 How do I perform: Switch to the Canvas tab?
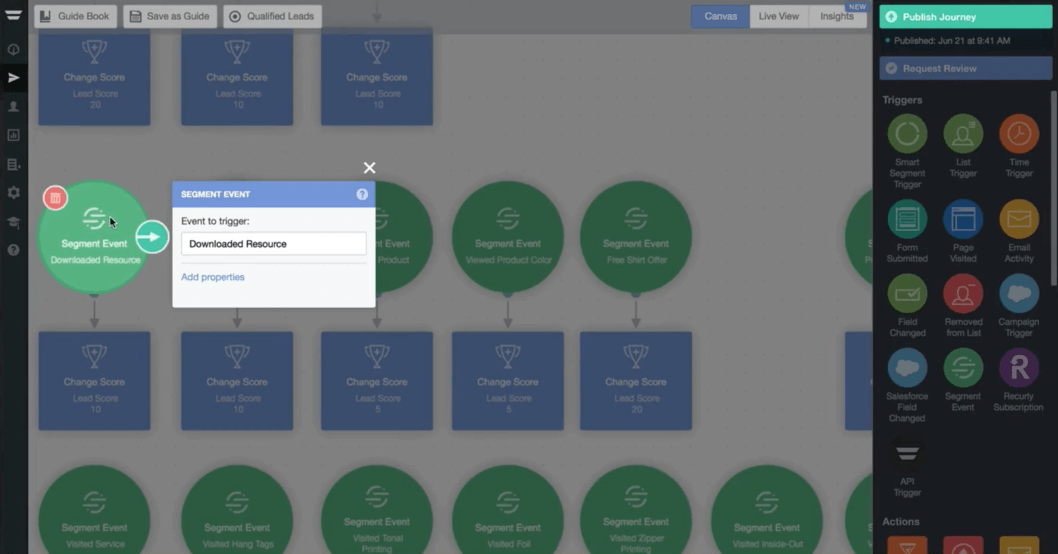[720, 16]
